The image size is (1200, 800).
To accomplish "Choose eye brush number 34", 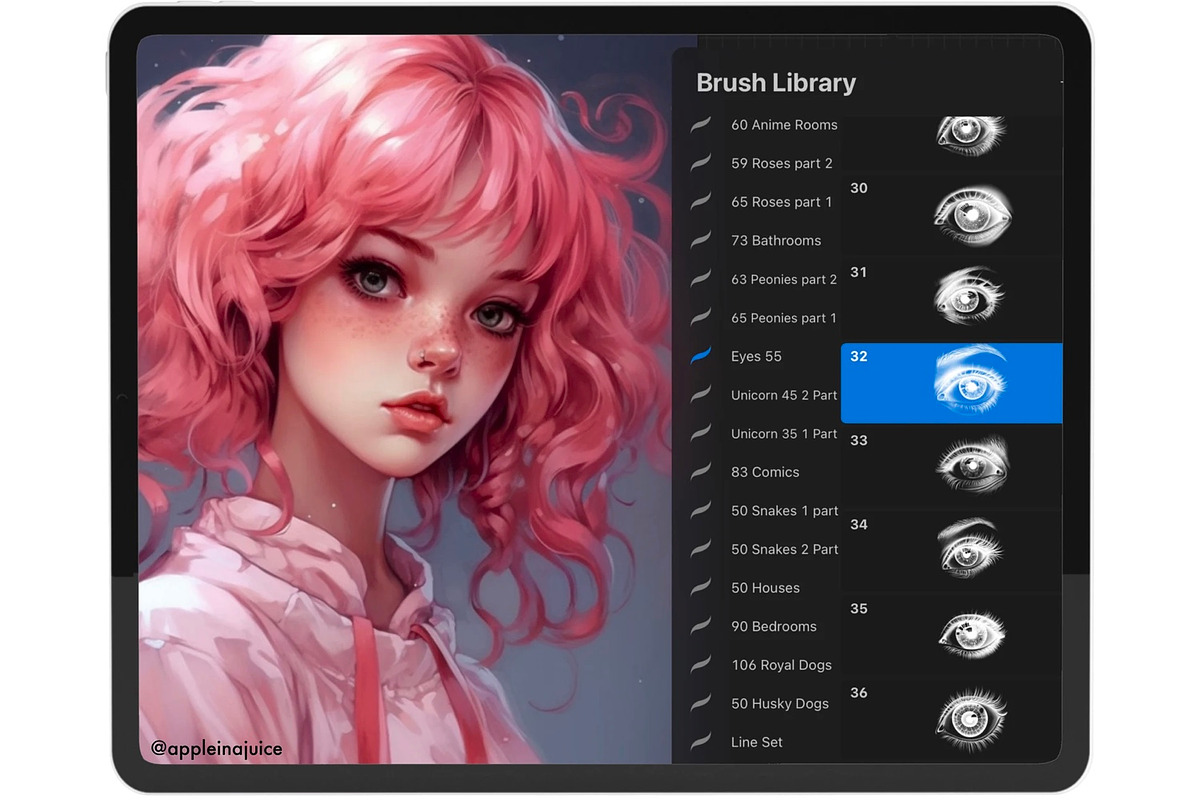I will point(951,551).
